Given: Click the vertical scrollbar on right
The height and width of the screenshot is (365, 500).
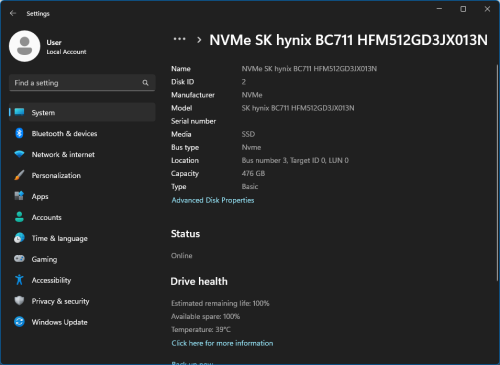Looking at the screenshot, I should tap(497, 172).
